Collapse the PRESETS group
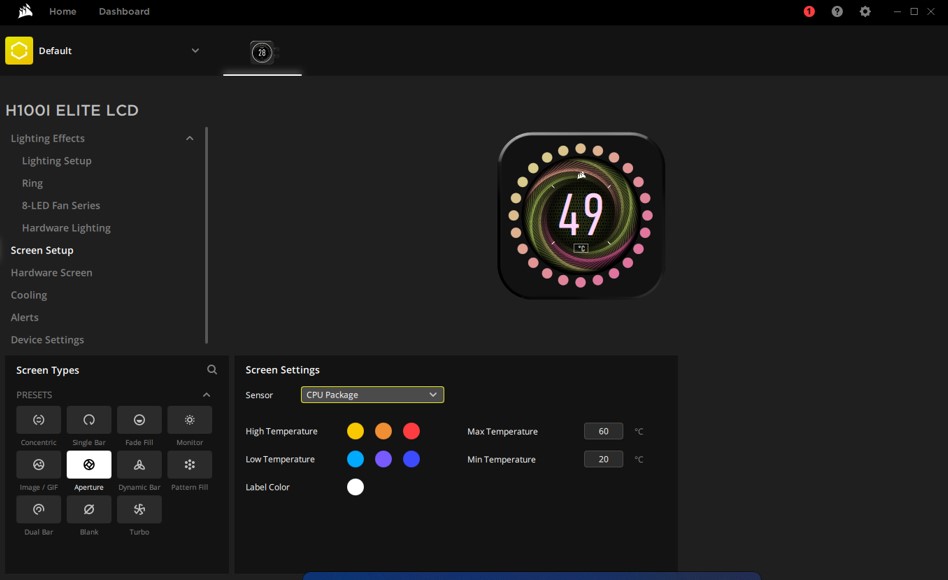The image size is (948, 580). click(x=206, y=395)
